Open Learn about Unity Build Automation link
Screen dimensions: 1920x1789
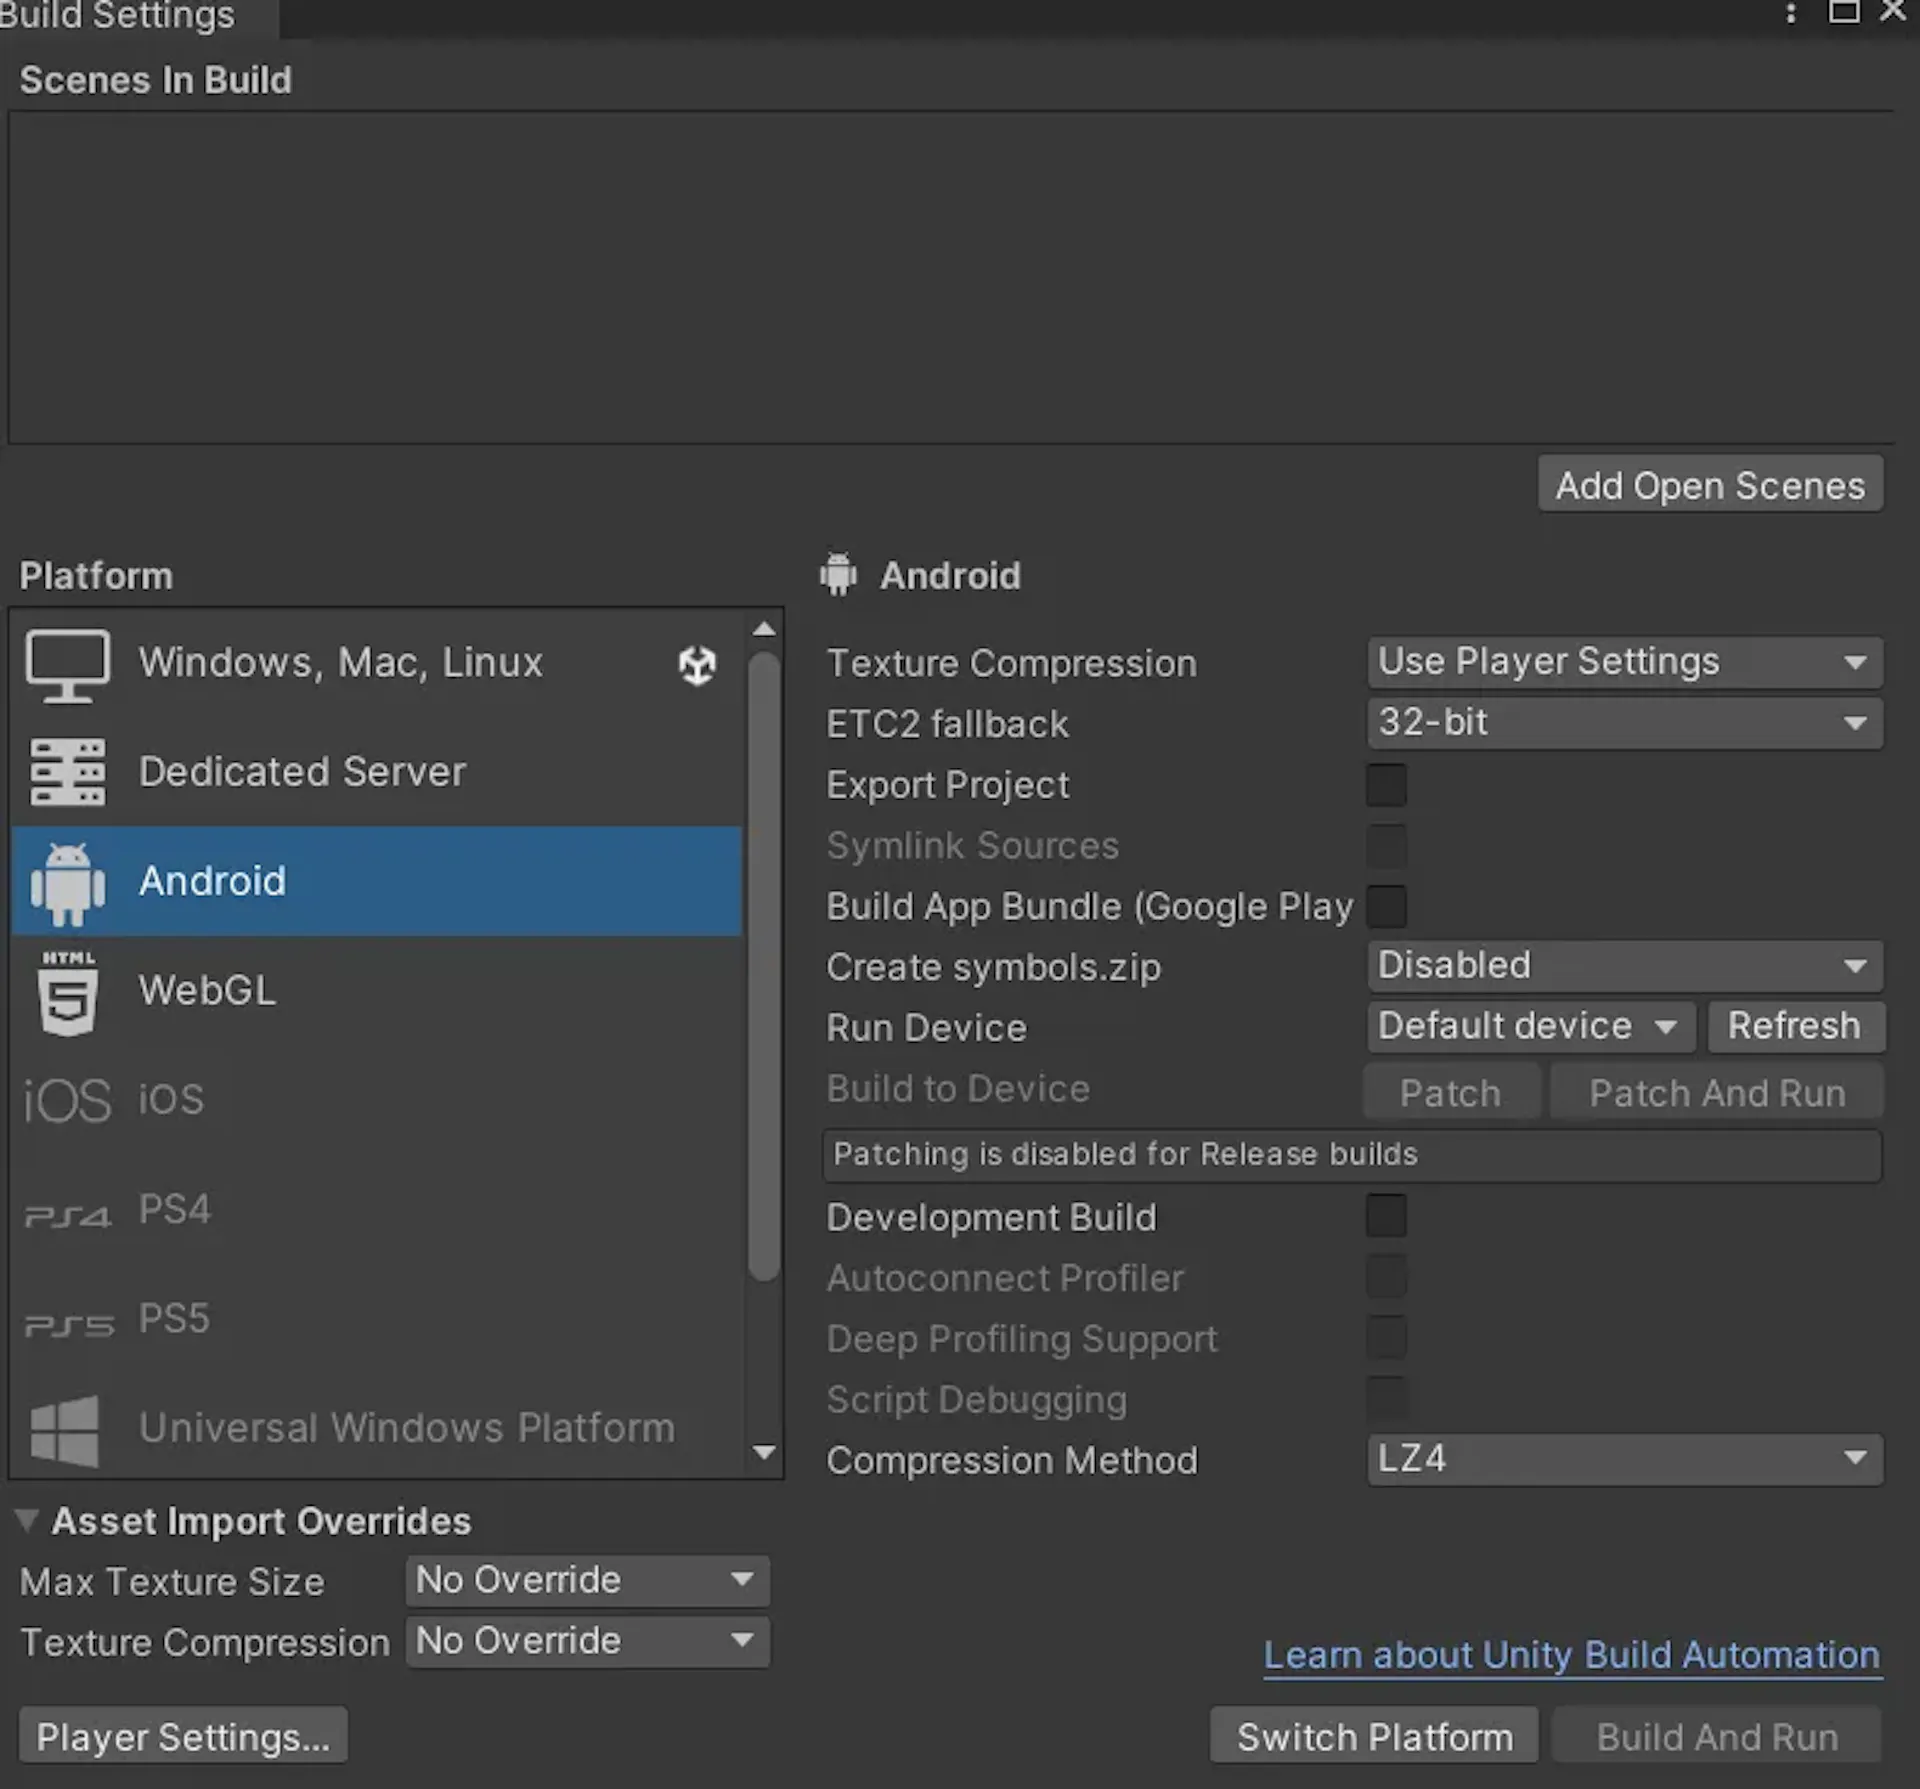[x=1572, y=1655]
